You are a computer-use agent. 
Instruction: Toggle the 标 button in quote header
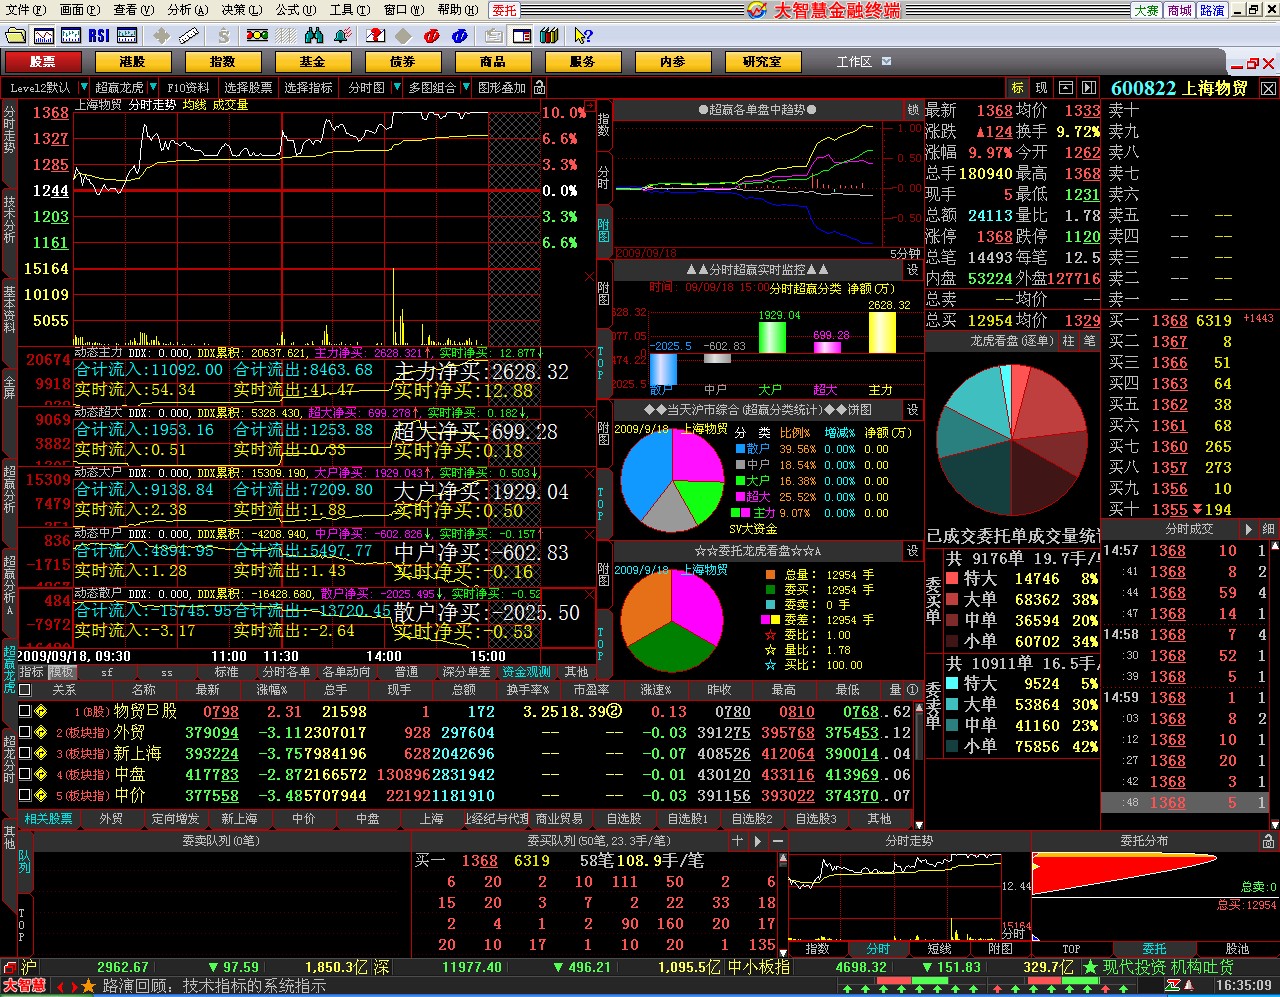(1018, 88)
